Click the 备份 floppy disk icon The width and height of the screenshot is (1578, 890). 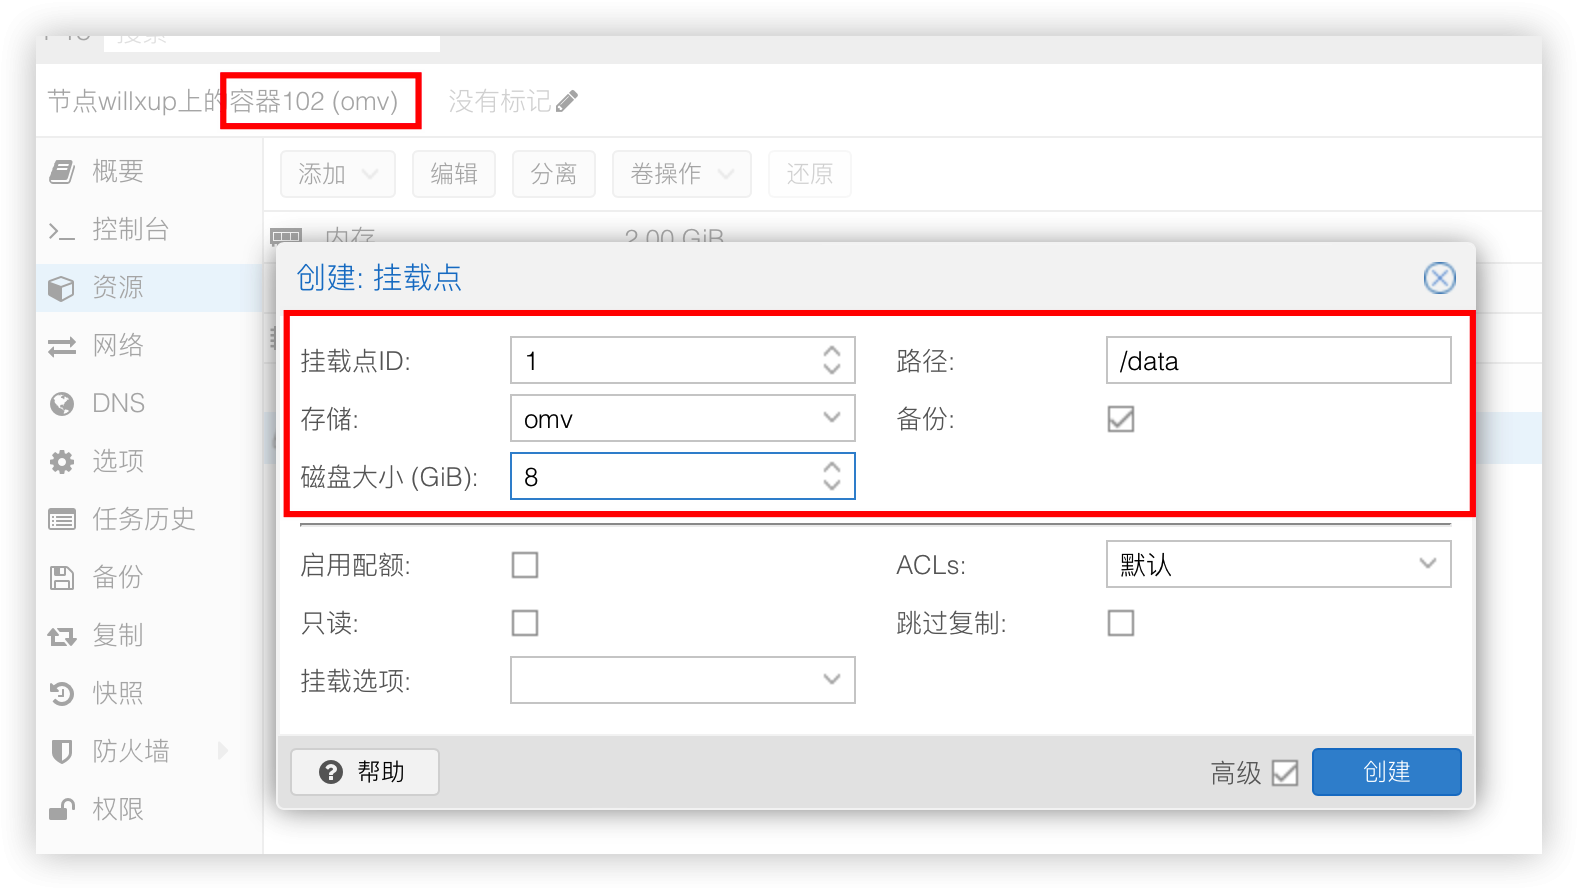(62, 578)
